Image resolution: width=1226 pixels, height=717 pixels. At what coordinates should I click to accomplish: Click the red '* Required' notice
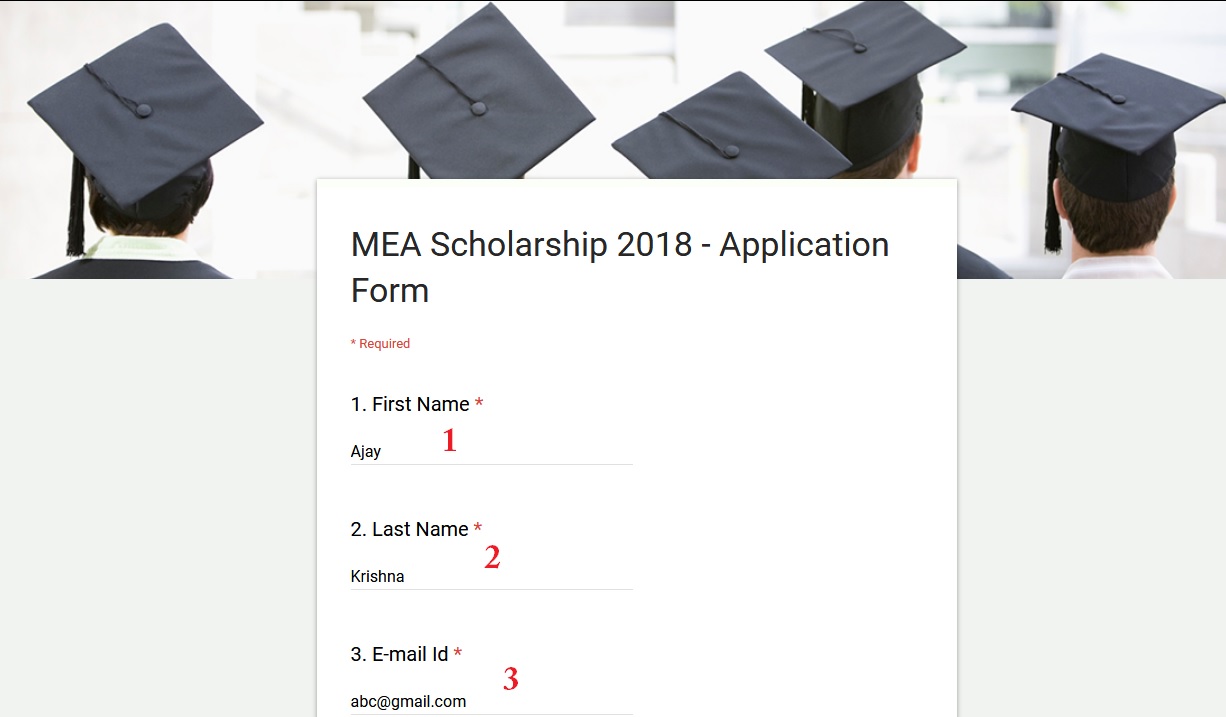[x=380, y=343]
